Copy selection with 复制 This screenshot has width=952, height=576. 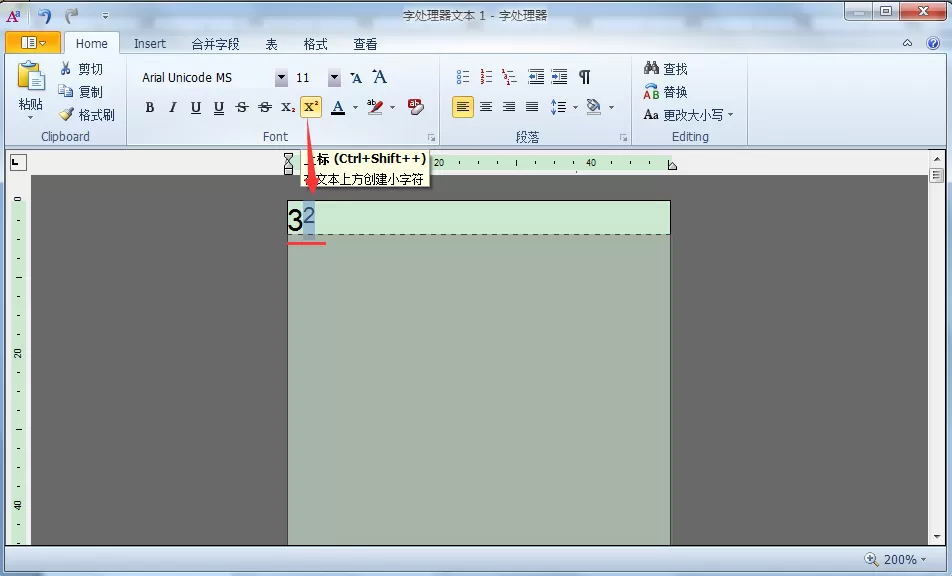pyautogui.click(x=81, y=92)
